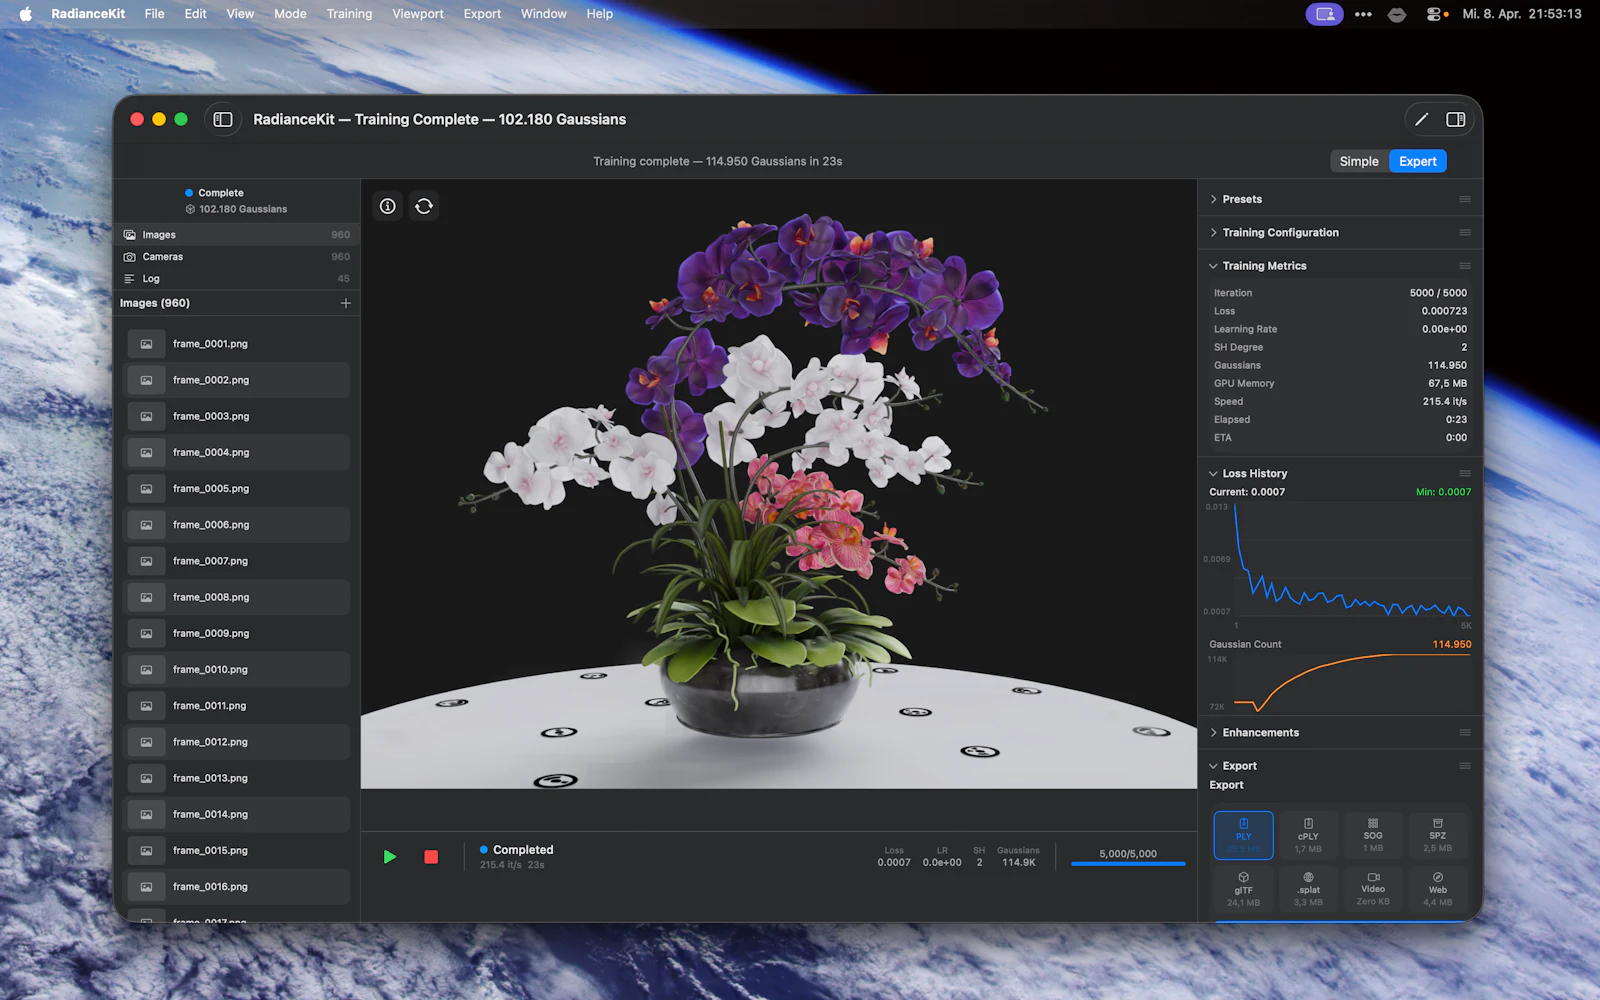Add images with the plus icon
1600x1000 pixels.
coord(345,303)
